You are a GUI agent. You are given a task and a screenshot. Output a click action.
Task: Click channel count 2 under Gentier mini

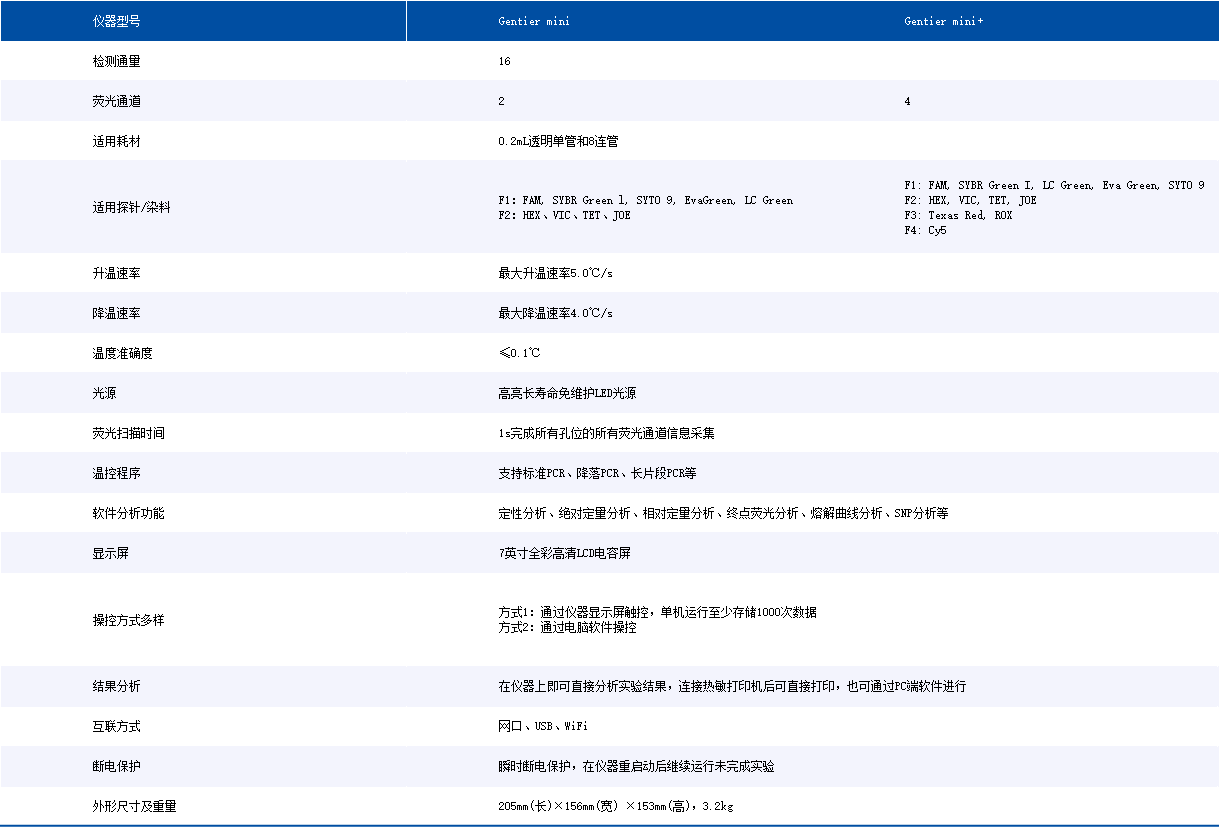click(502, 101)
